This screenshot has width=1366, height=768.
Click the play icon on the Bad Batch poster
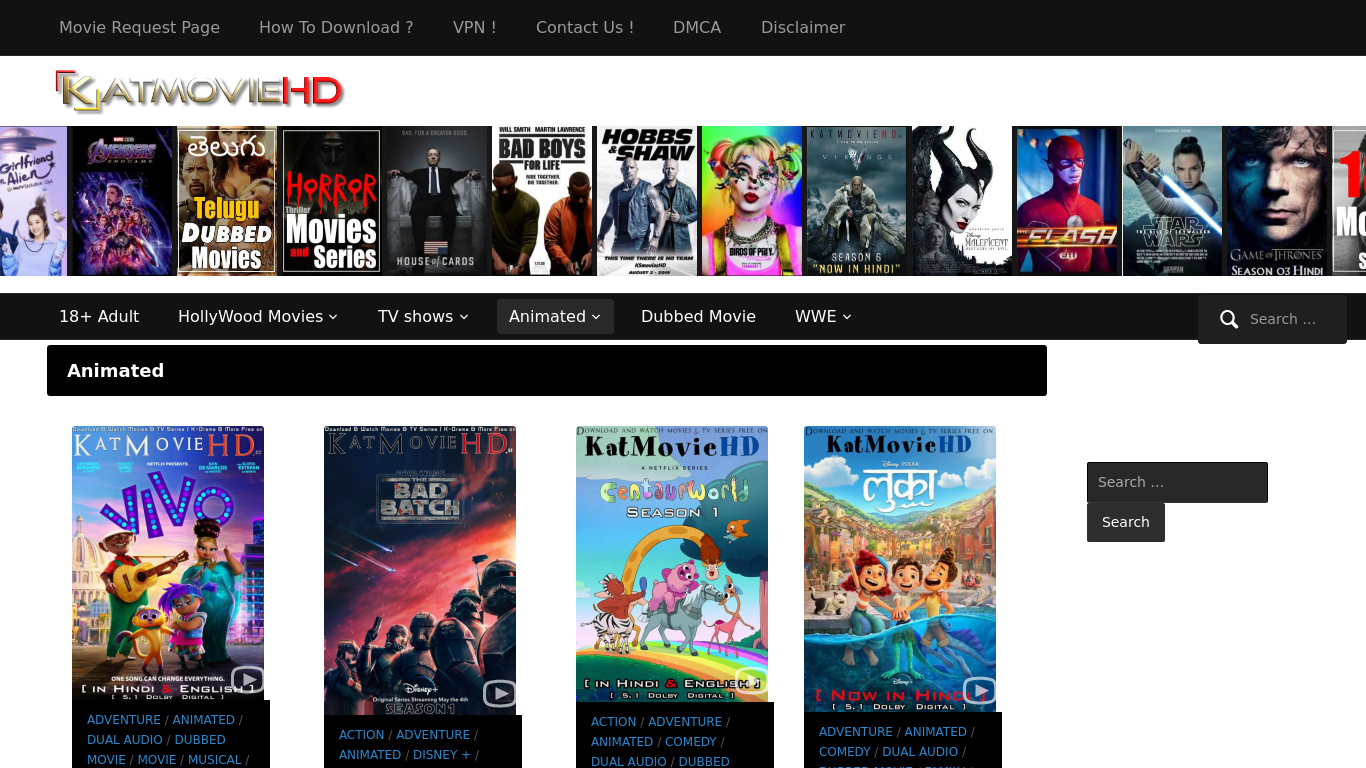[499, 693]
